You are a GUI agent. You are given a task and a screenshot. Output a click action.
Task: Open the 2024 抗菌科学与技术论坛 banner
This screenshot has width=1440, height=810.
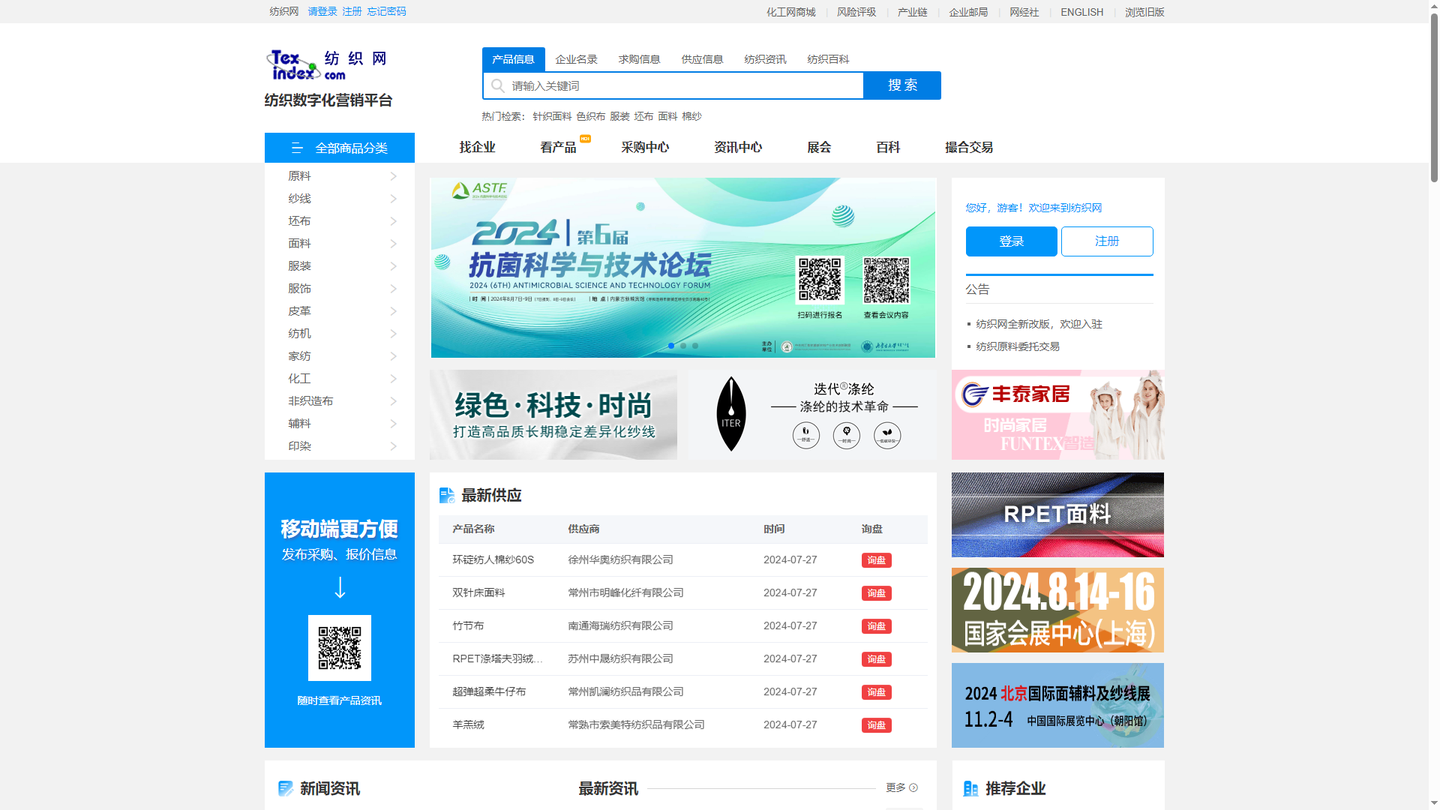coord(683,268)
